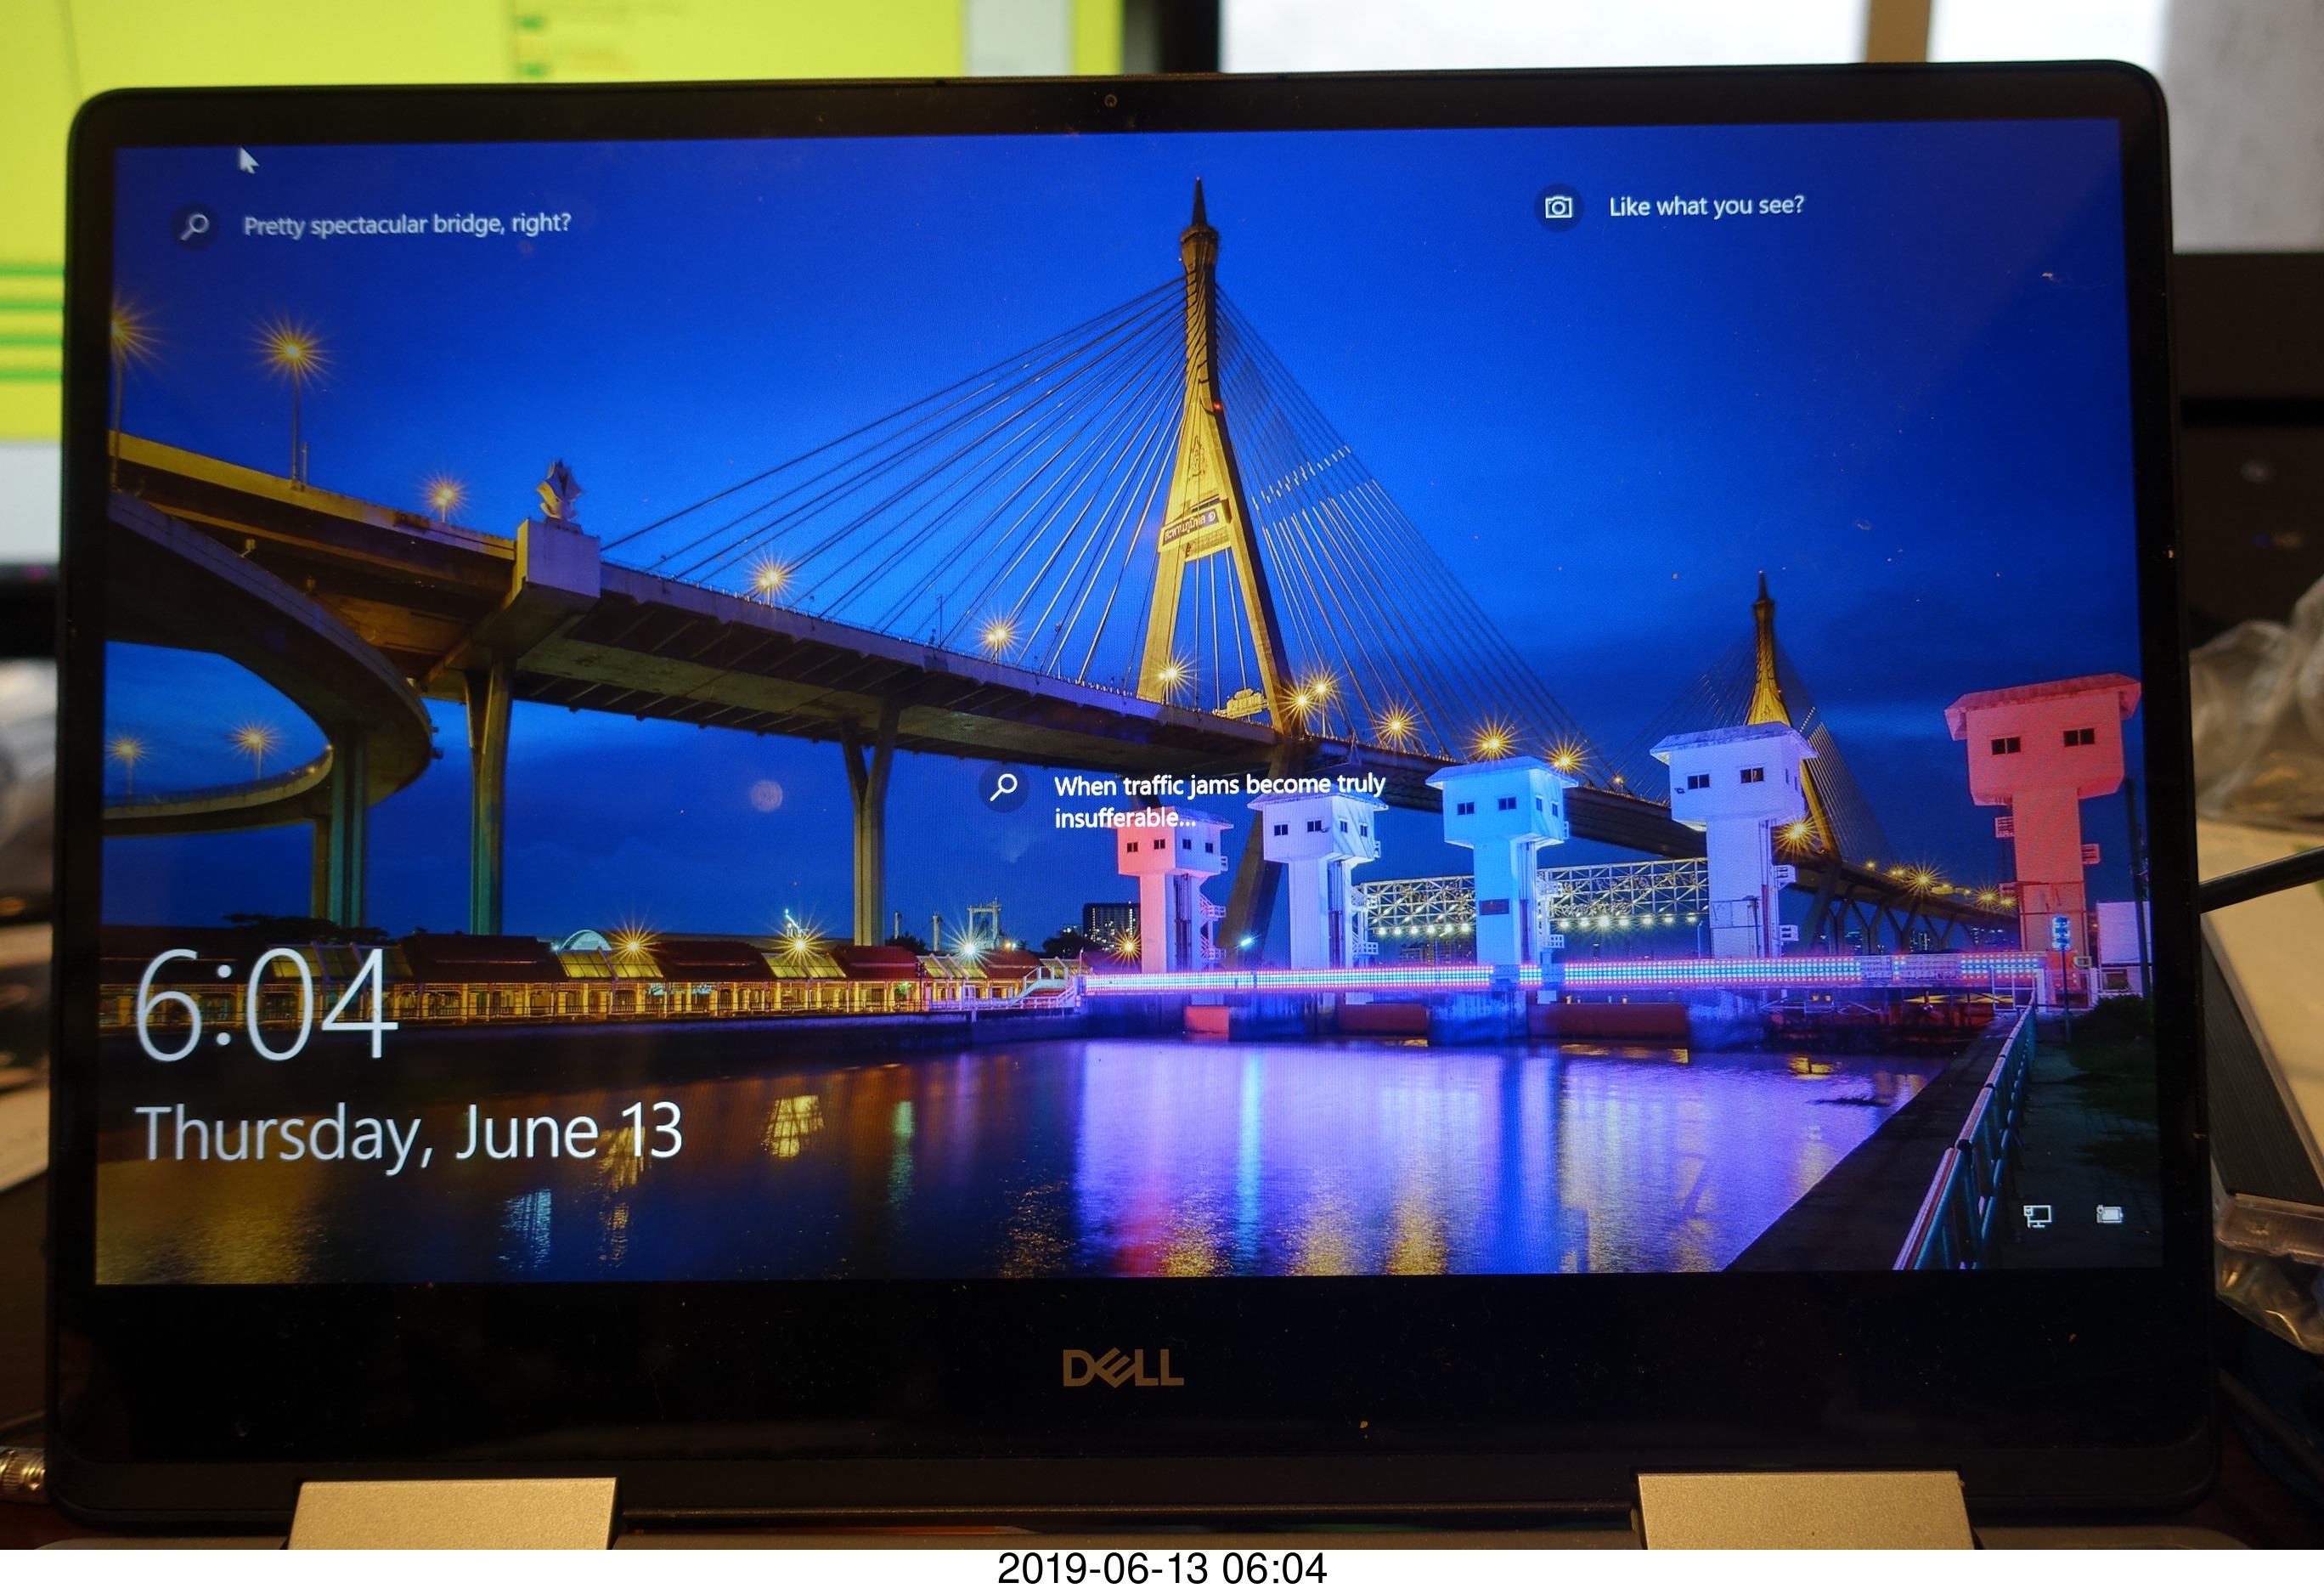Click the 6:04 lock screen clock
Screen dimensions: 2324x1594
[x=263, y=1005]
